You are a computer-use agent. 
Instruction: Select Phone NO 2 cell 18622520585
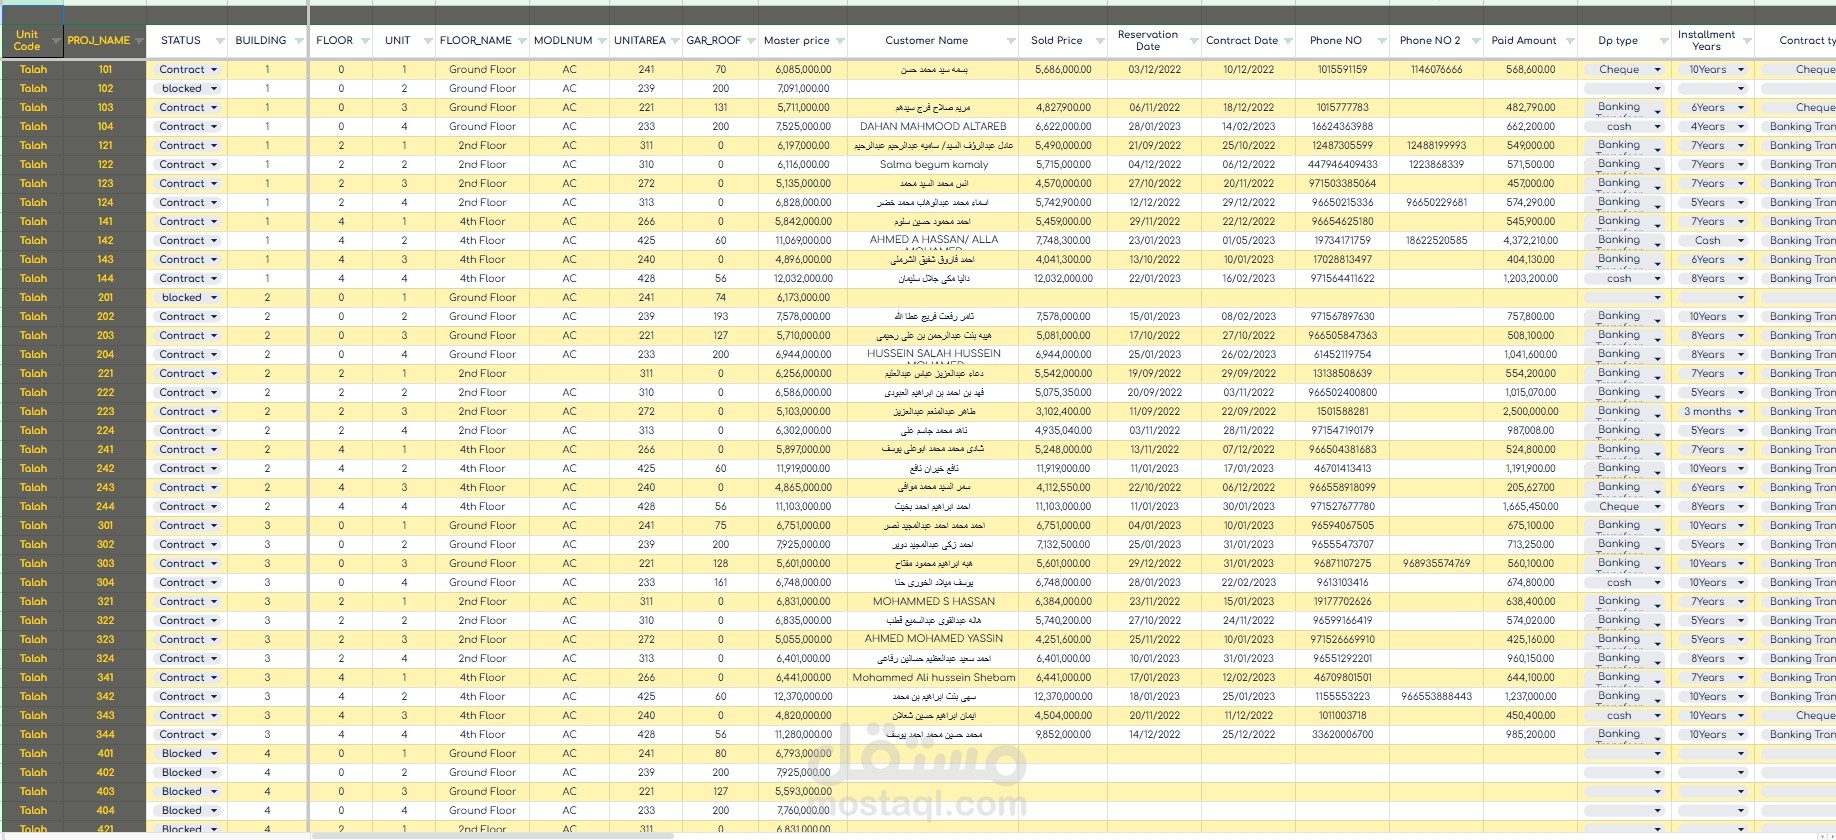coord(1436,241)
